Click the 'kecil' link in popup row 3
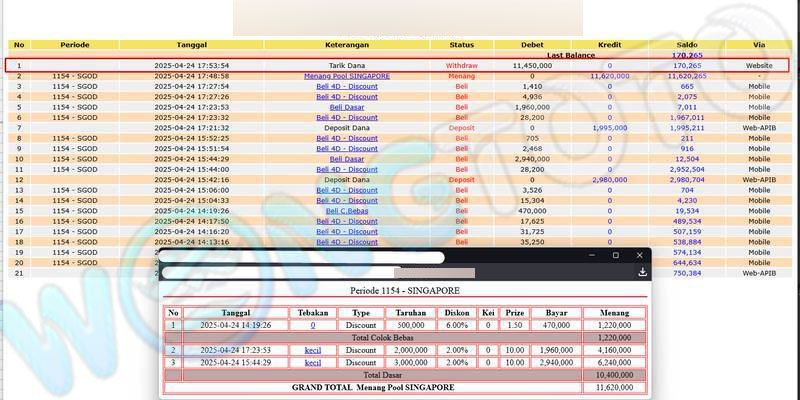Screen dimensions: 800x400 click(312, 362)
